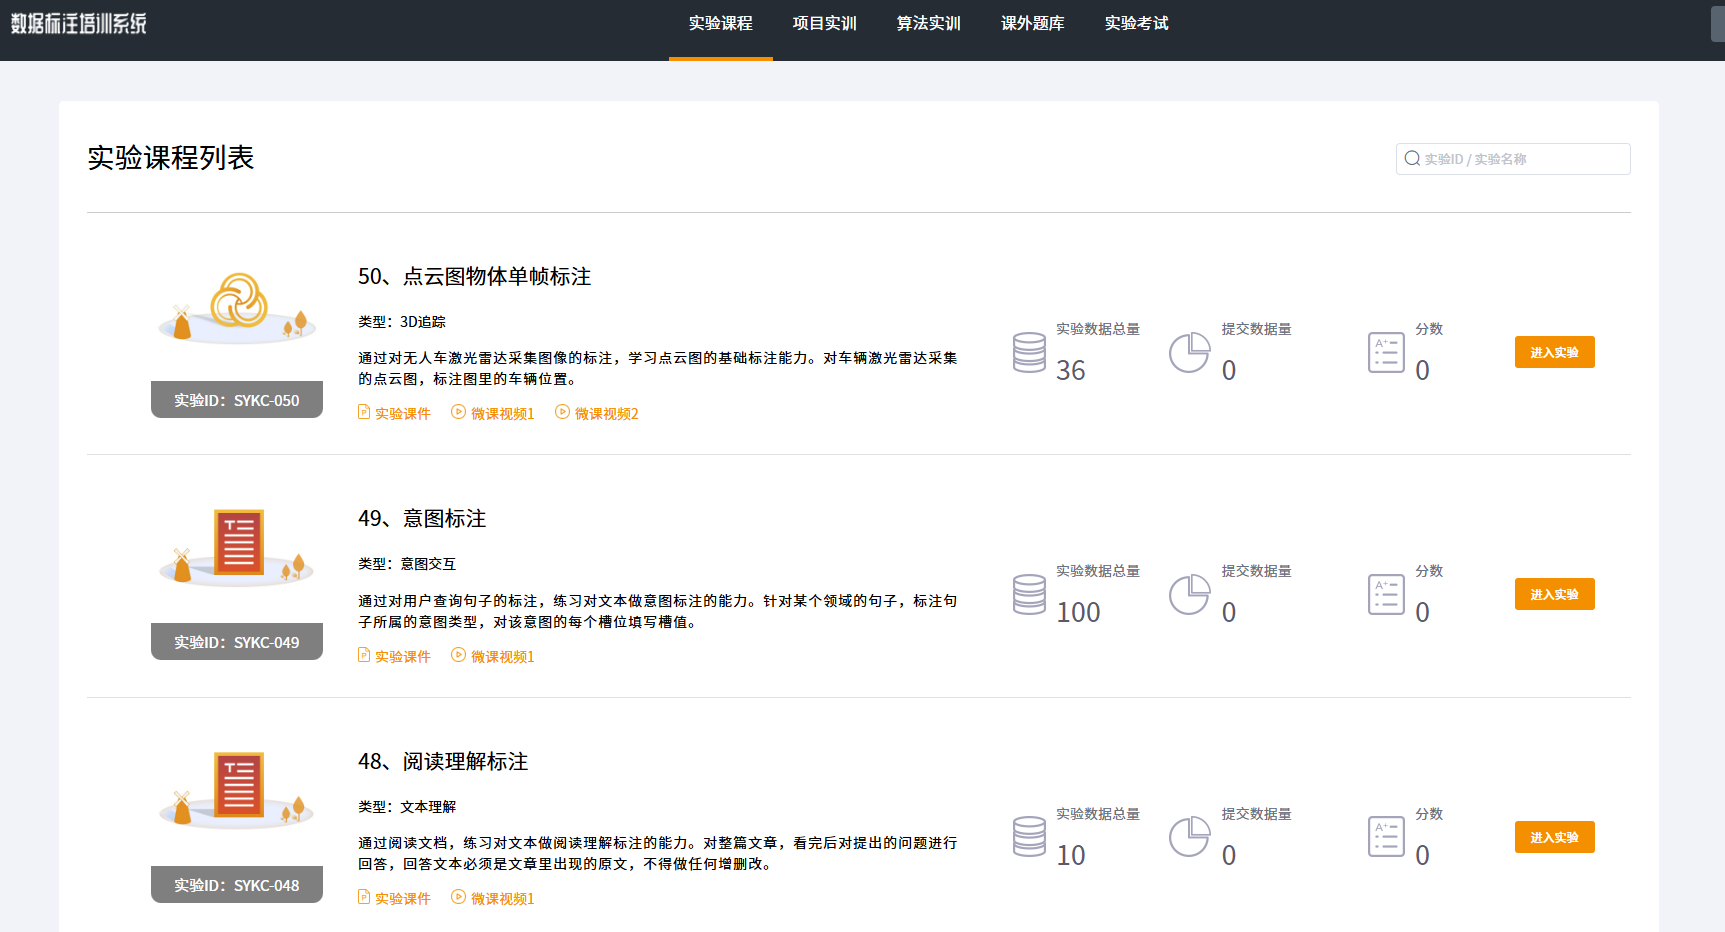Click the total data value 36
The image size is (1725, 932).
pos(1071,371)
